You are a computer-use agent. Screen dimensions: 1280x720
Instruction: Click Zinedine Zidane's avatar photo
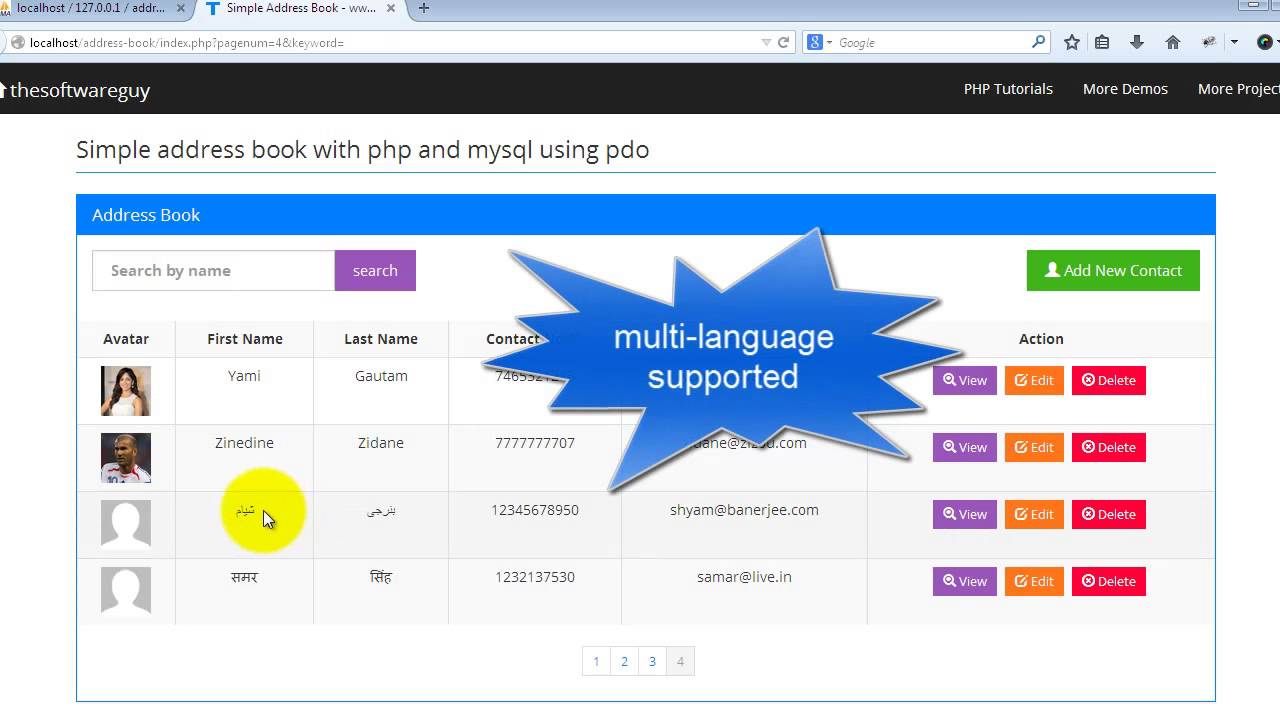[x=126, y=458]
